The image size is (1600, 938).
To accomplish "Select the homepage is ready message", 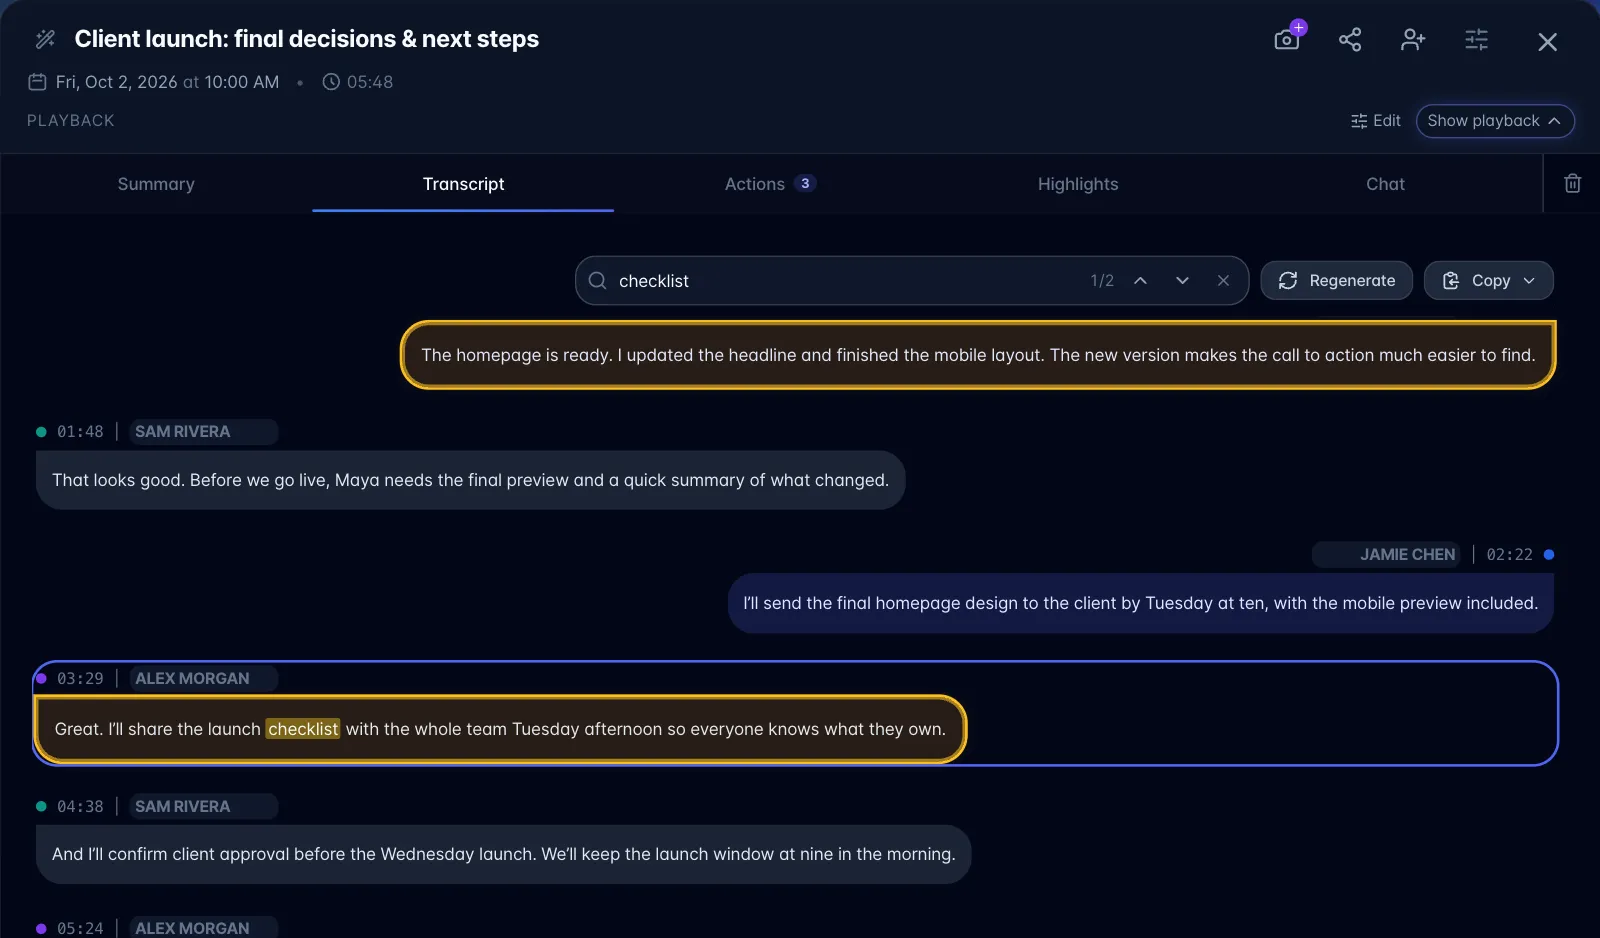I will click(978, 355).
